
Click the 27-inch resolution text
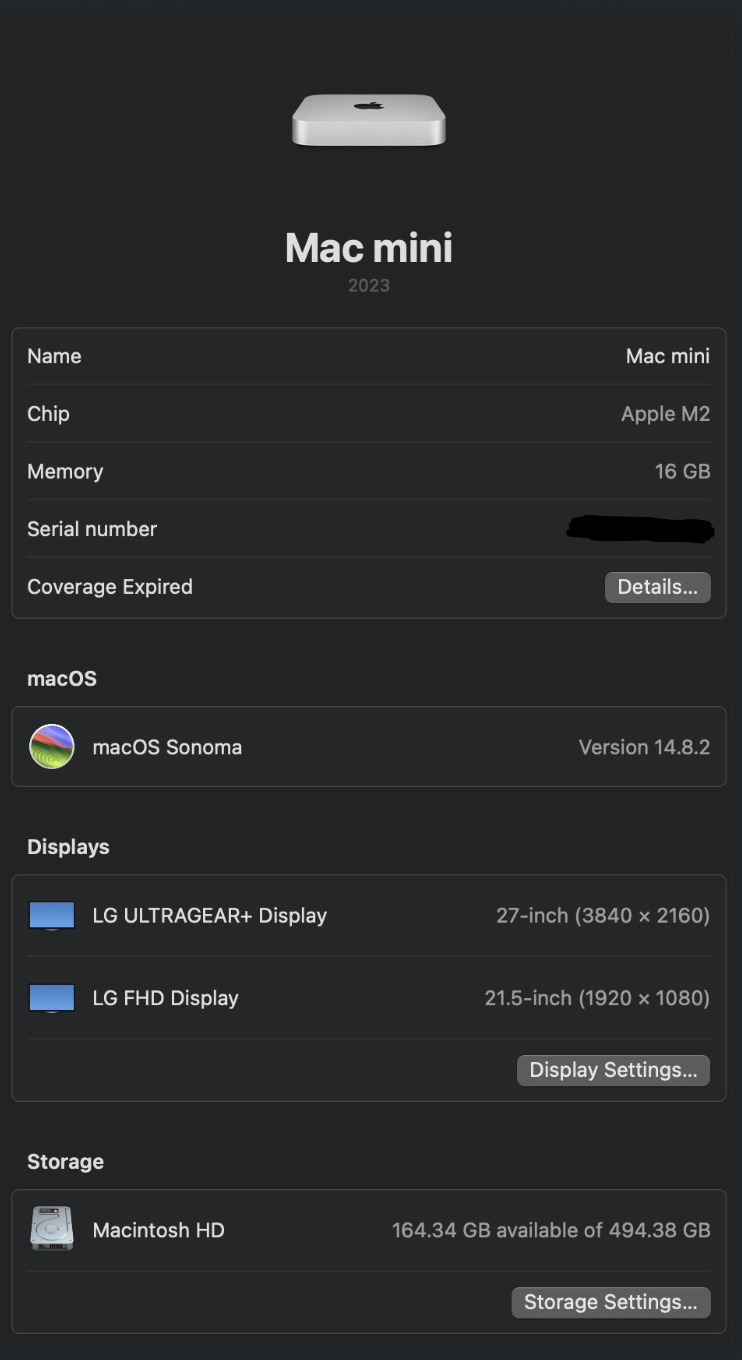tap(603, 915)
